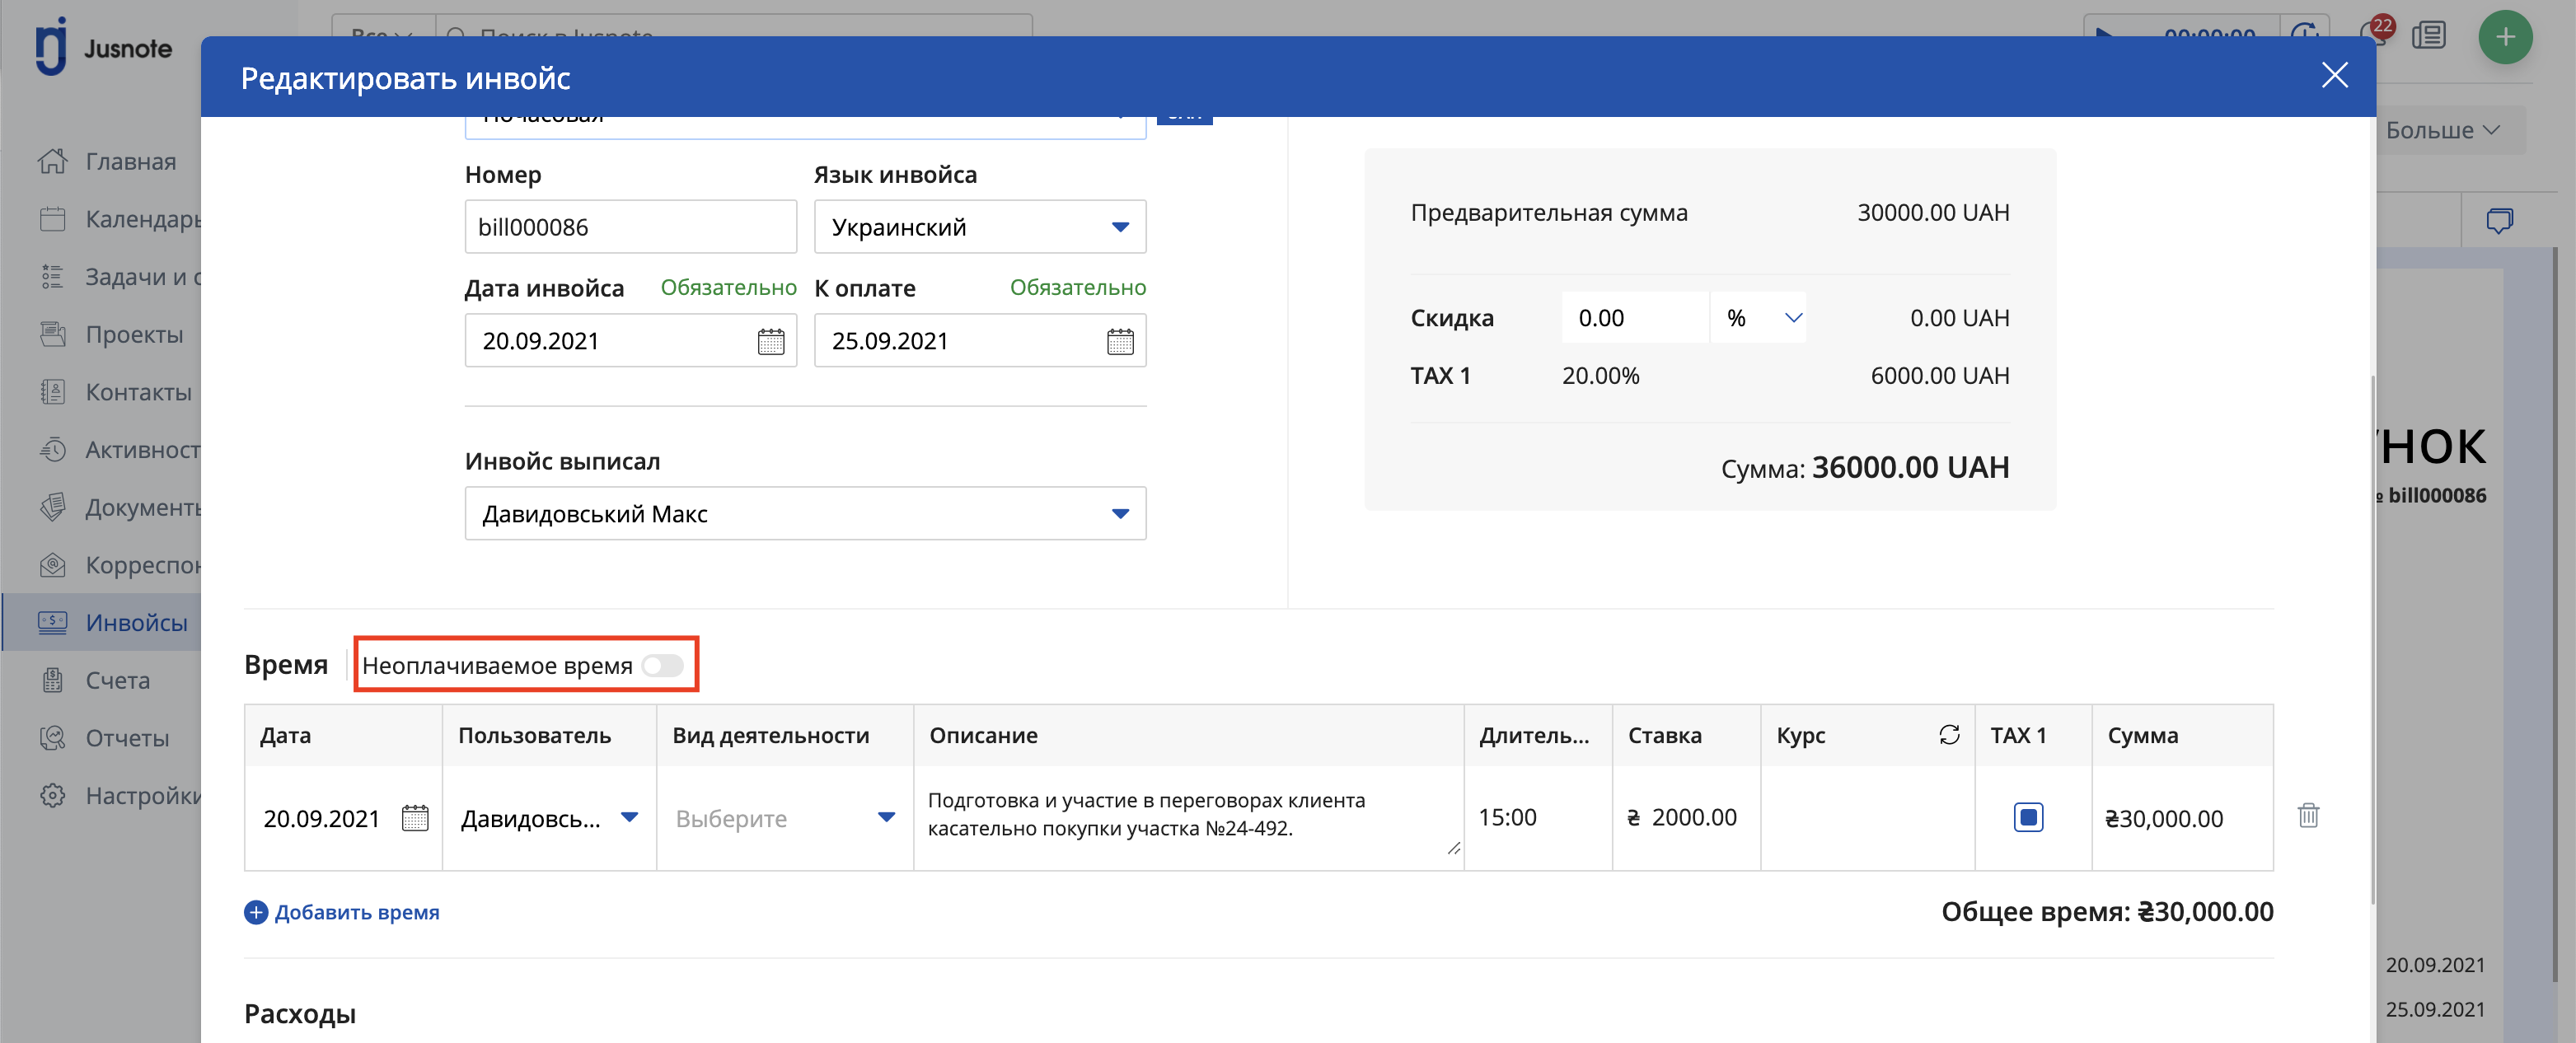
Task: Close the Редактировать инвойс dialog
Action: 2334,76
